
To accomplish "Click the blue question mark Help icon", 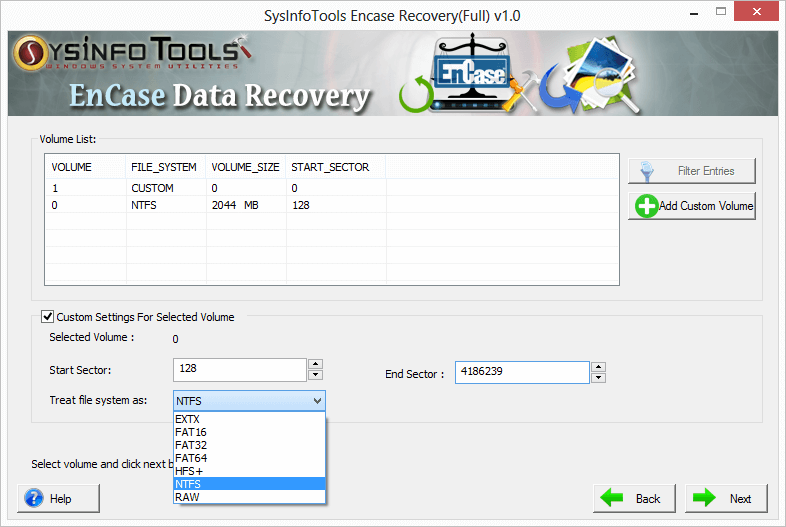I will coord(34,498).
